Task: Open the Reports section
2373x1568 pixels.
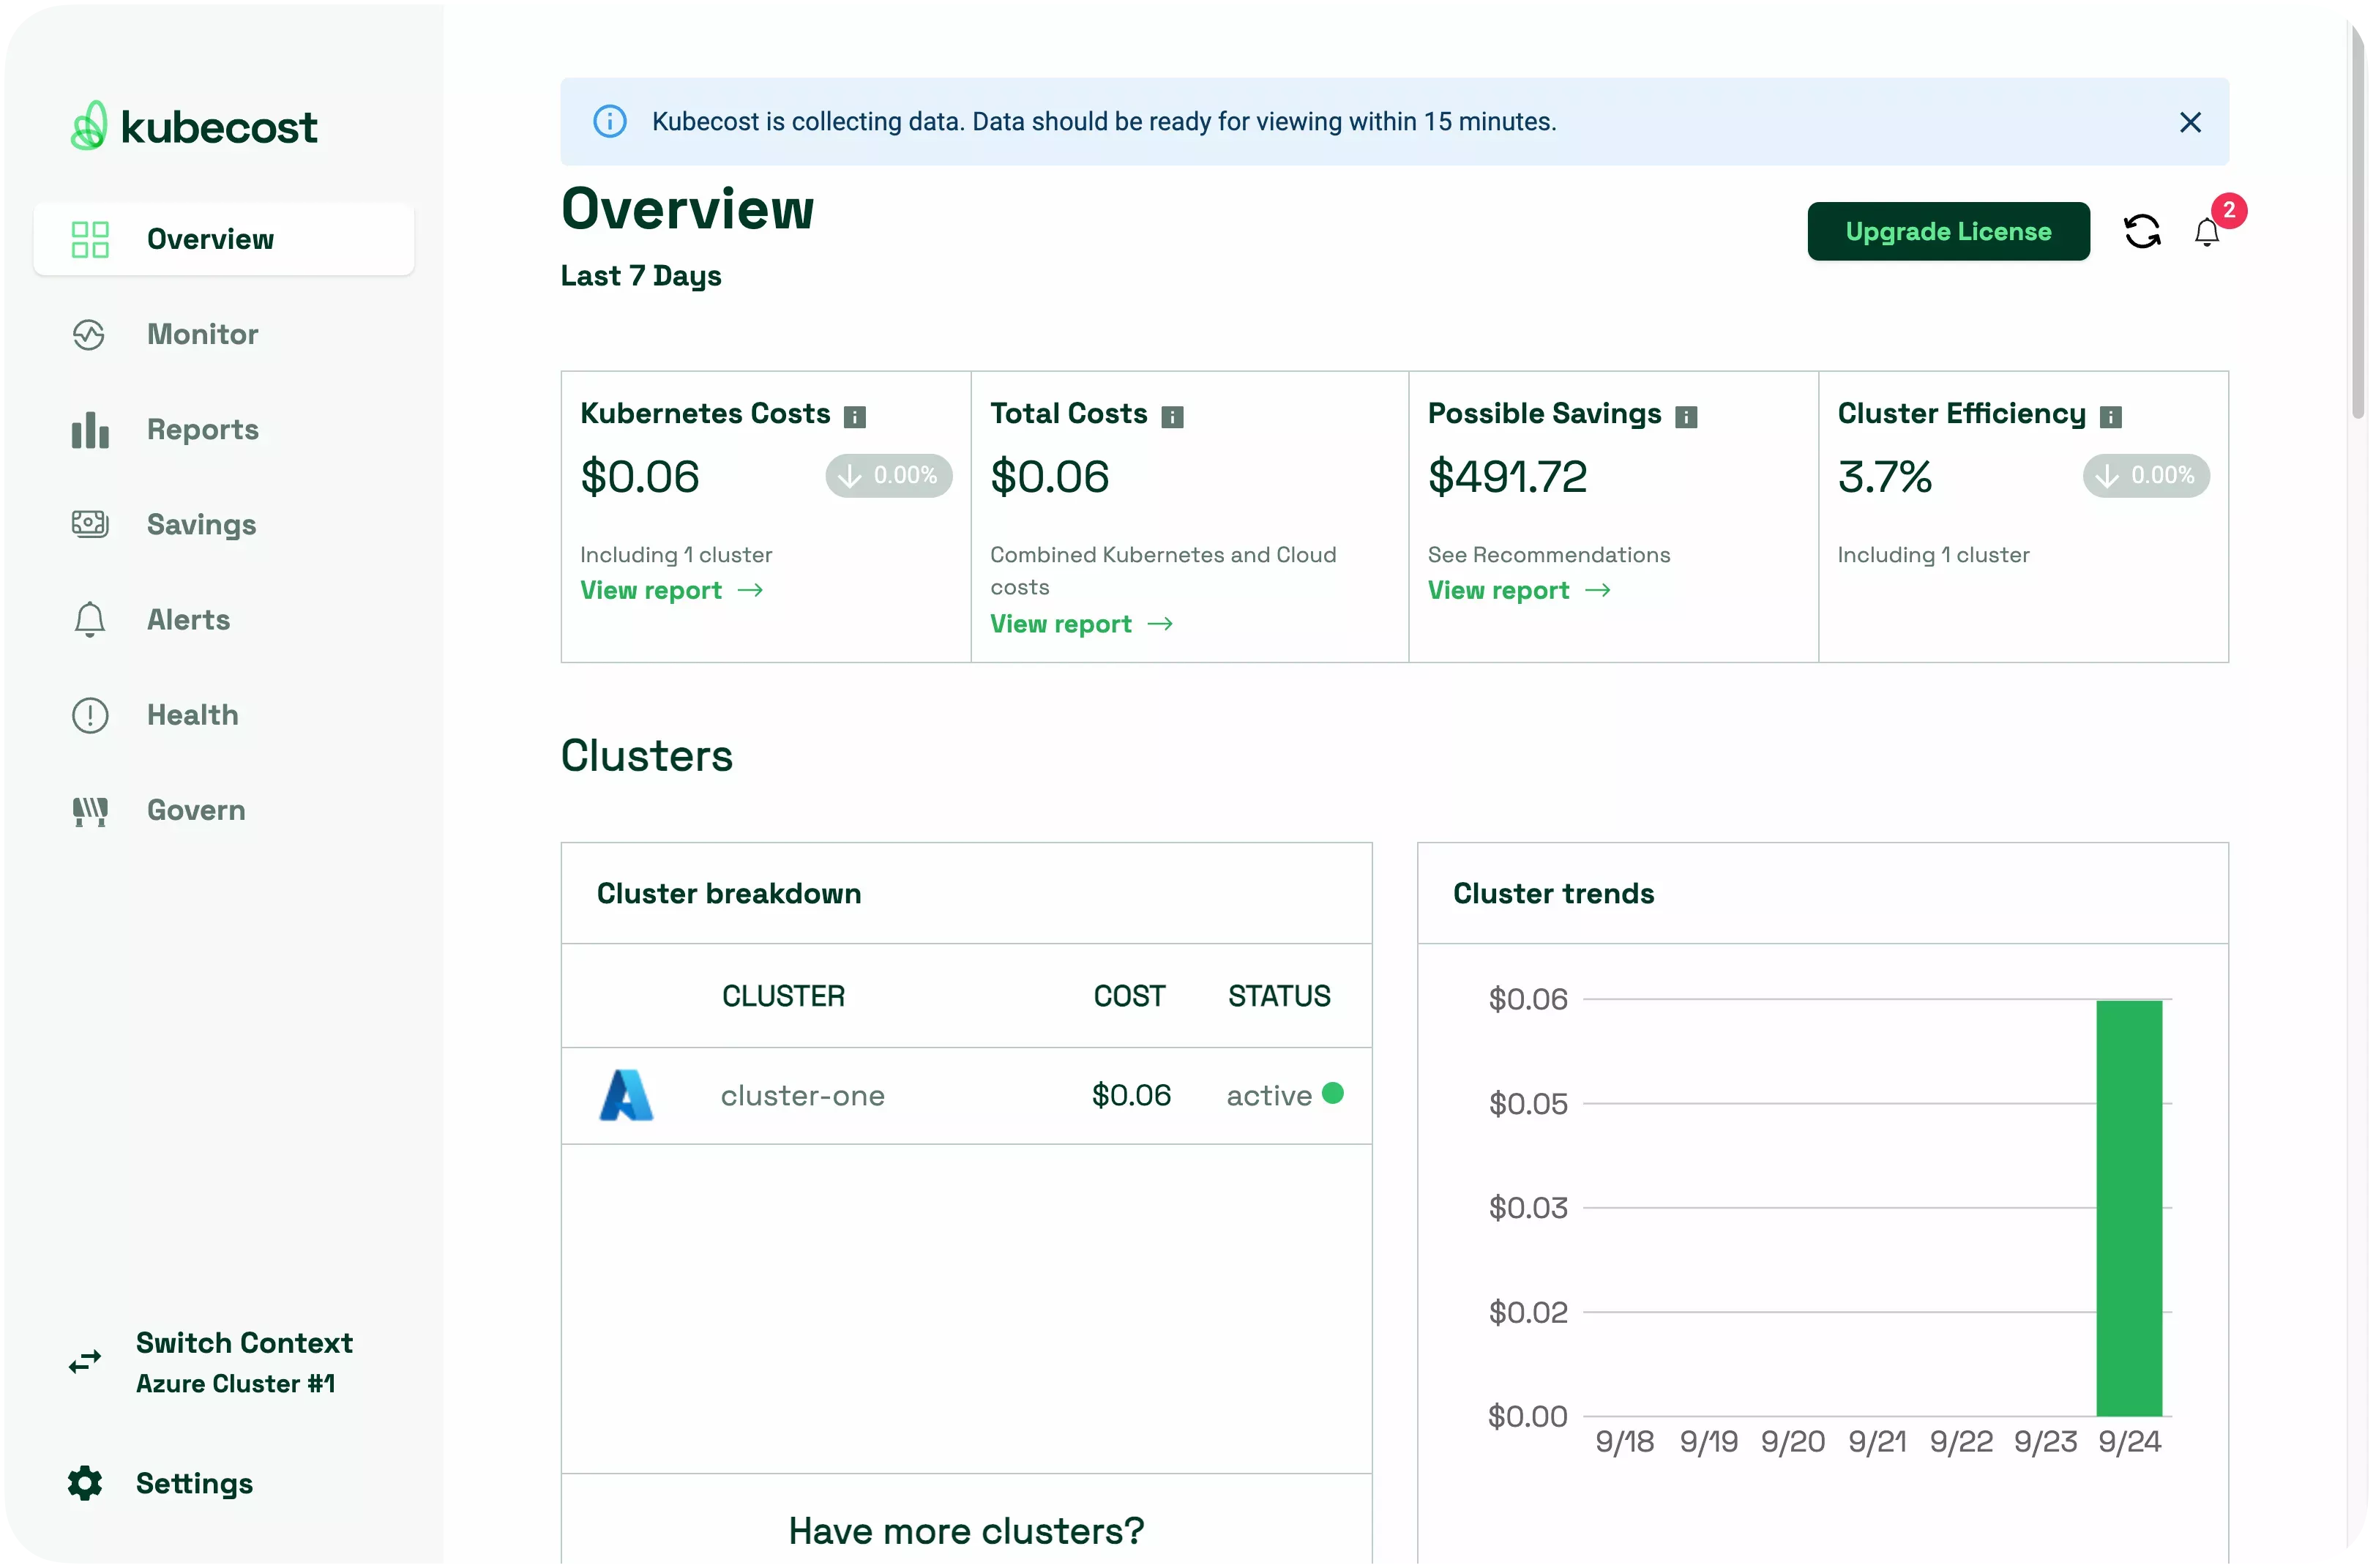Action: pos(203,429)
